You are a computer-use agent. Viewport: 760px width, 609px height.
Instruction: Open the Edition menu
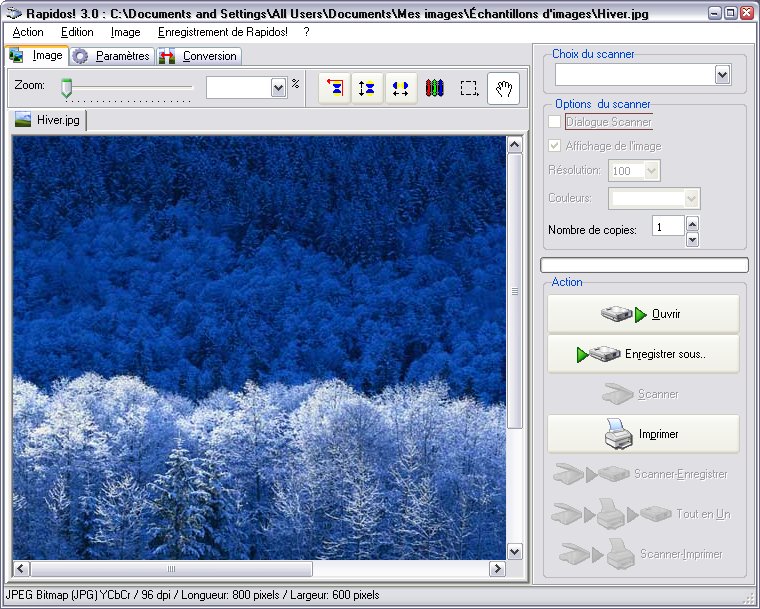click(x=77, y=32)
